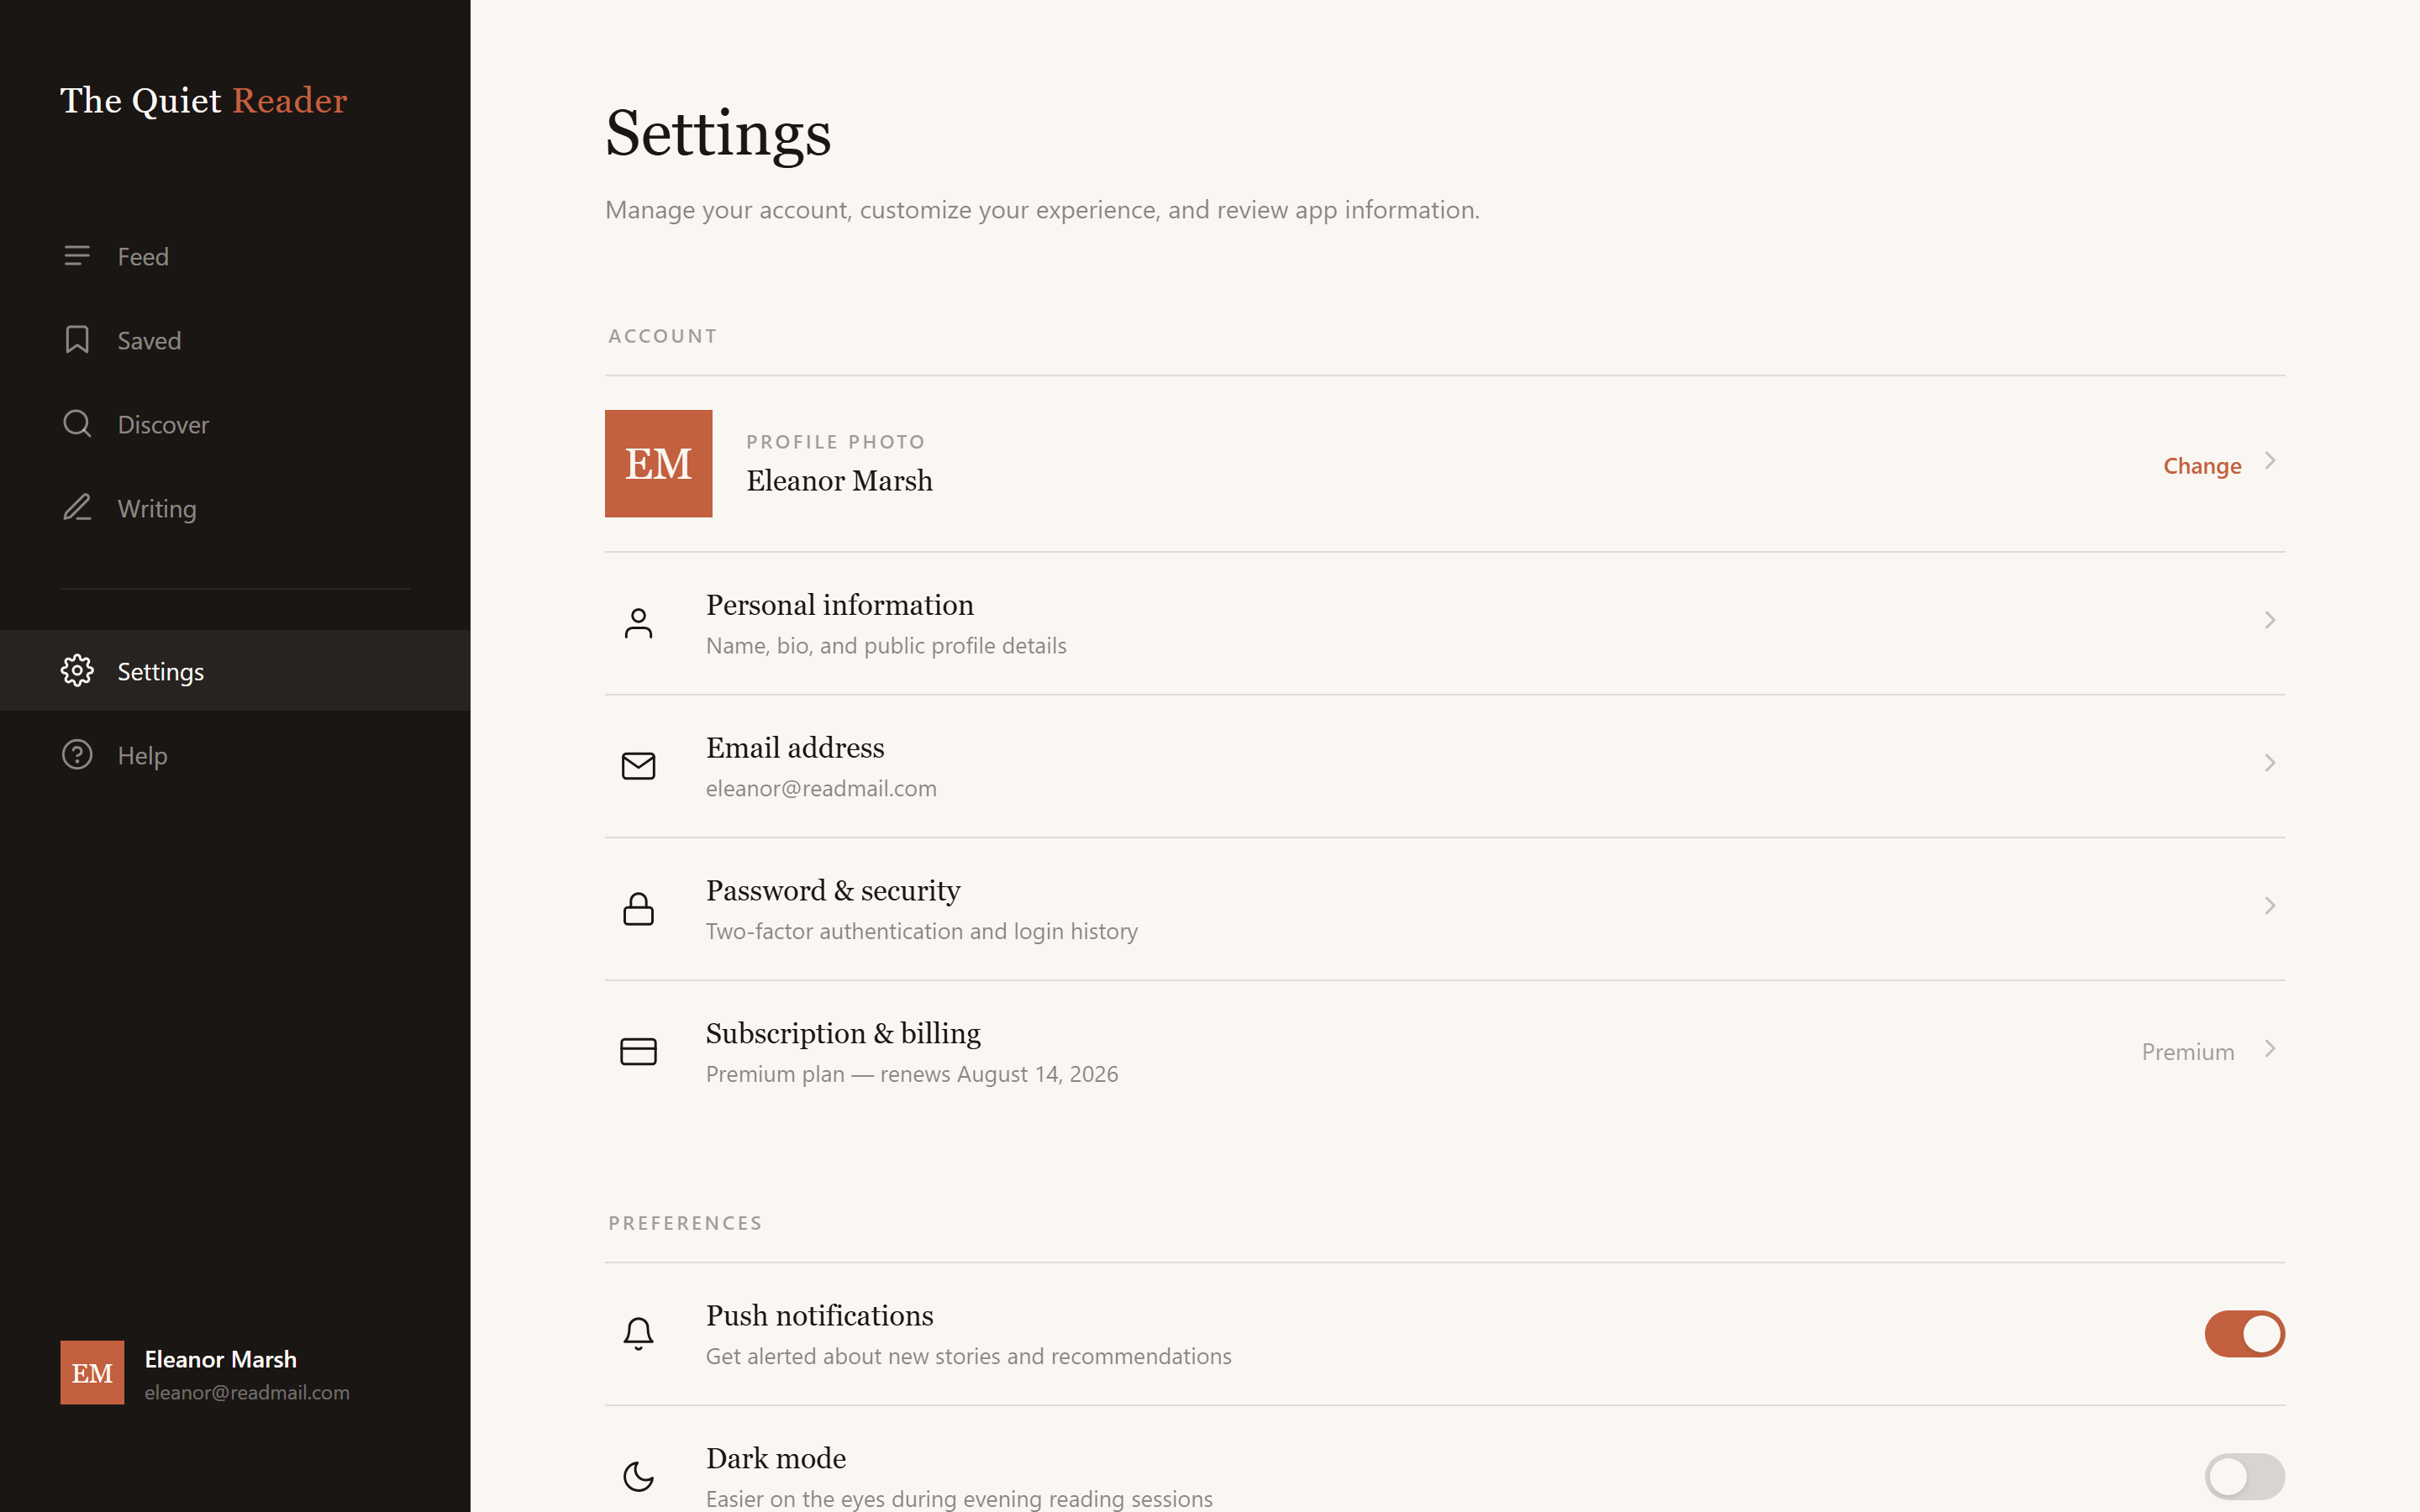Open Email address row chevron
Image resolution: width=2420 pixels, height=1512 pixels.
pos(2270,763)
